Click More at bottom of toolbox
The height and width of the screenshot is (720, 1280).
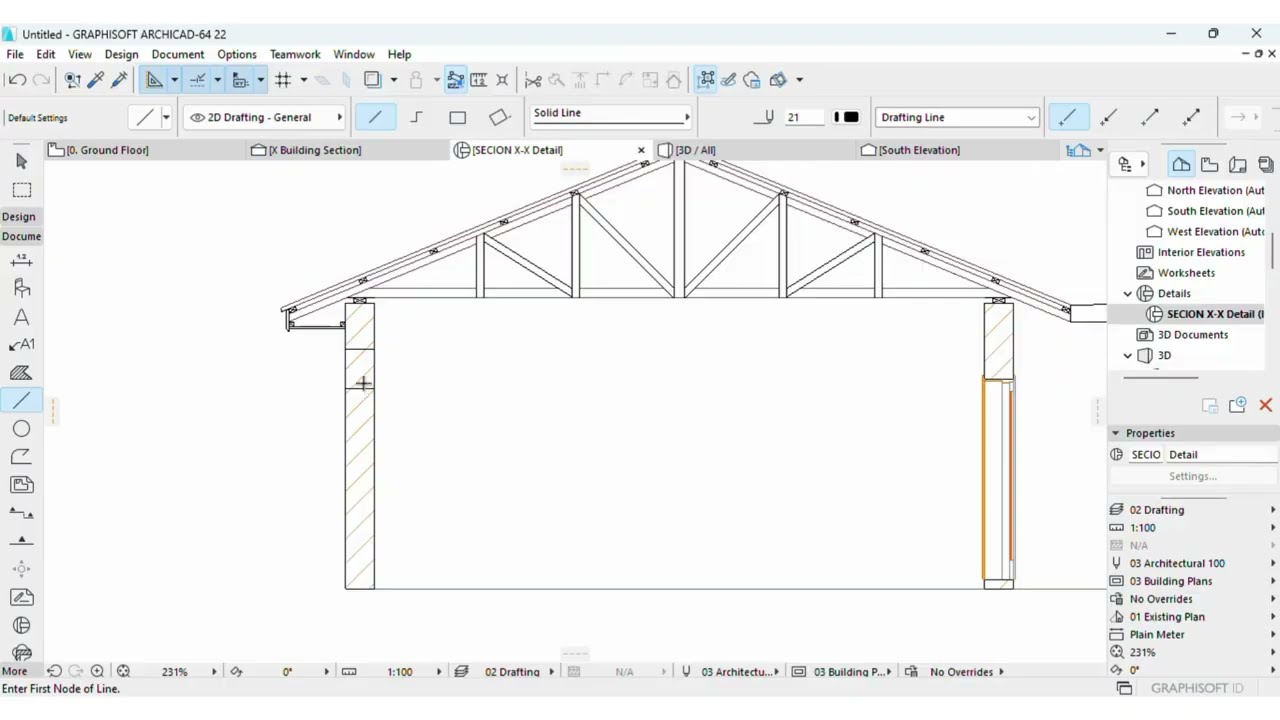(15, 671)
